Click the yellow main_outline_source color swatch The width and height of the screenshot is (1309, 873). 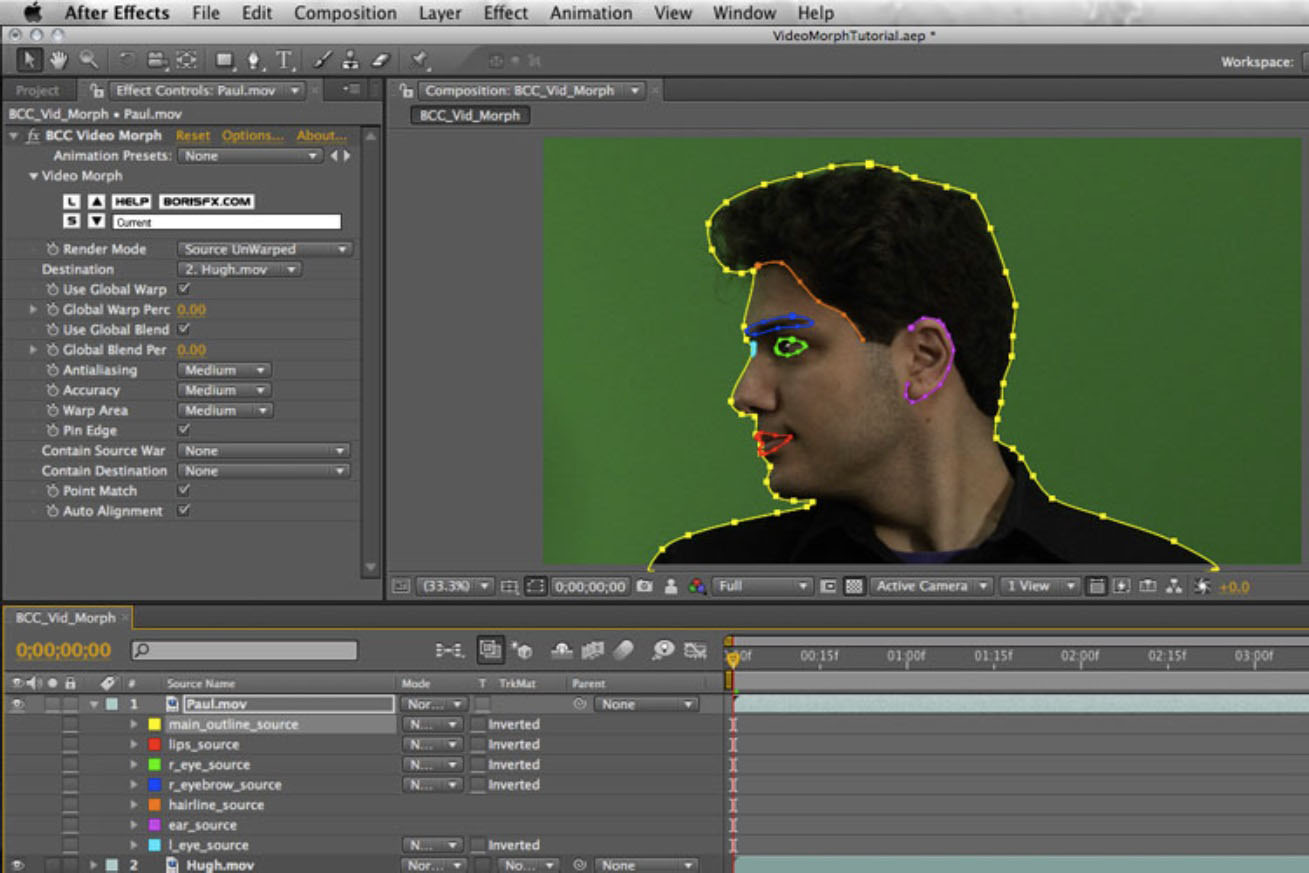(154, 724)
